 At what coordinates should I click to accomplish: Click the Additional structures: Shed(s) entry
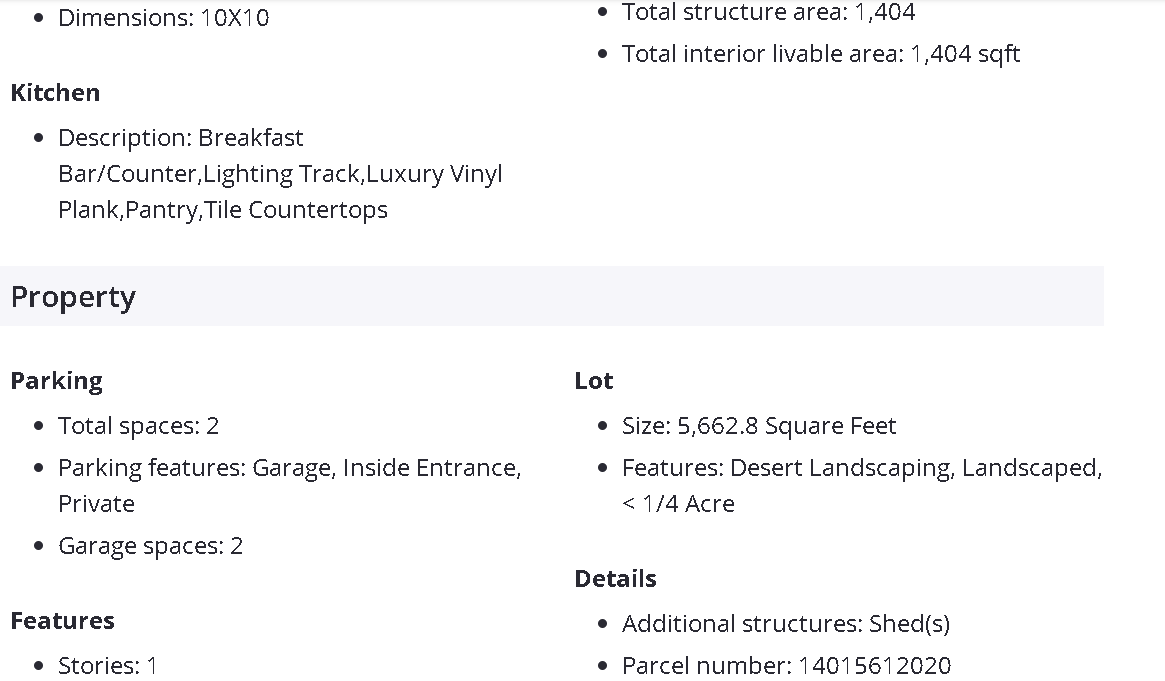point(785,624)
